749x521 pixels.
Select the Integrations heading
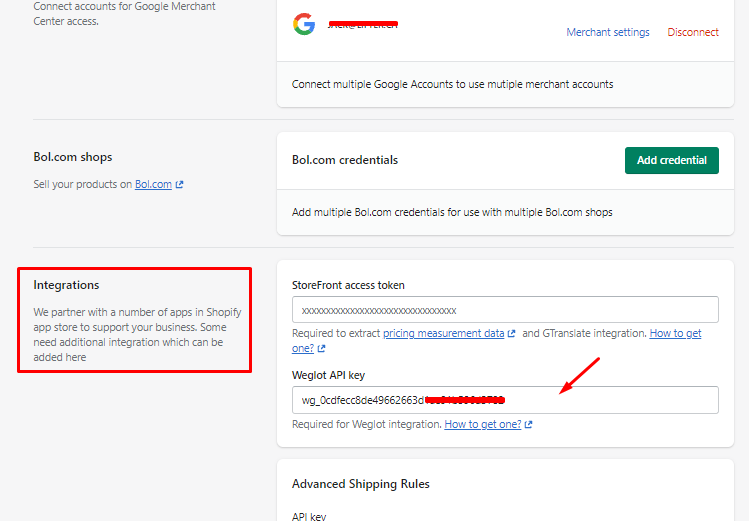[66, 285]
